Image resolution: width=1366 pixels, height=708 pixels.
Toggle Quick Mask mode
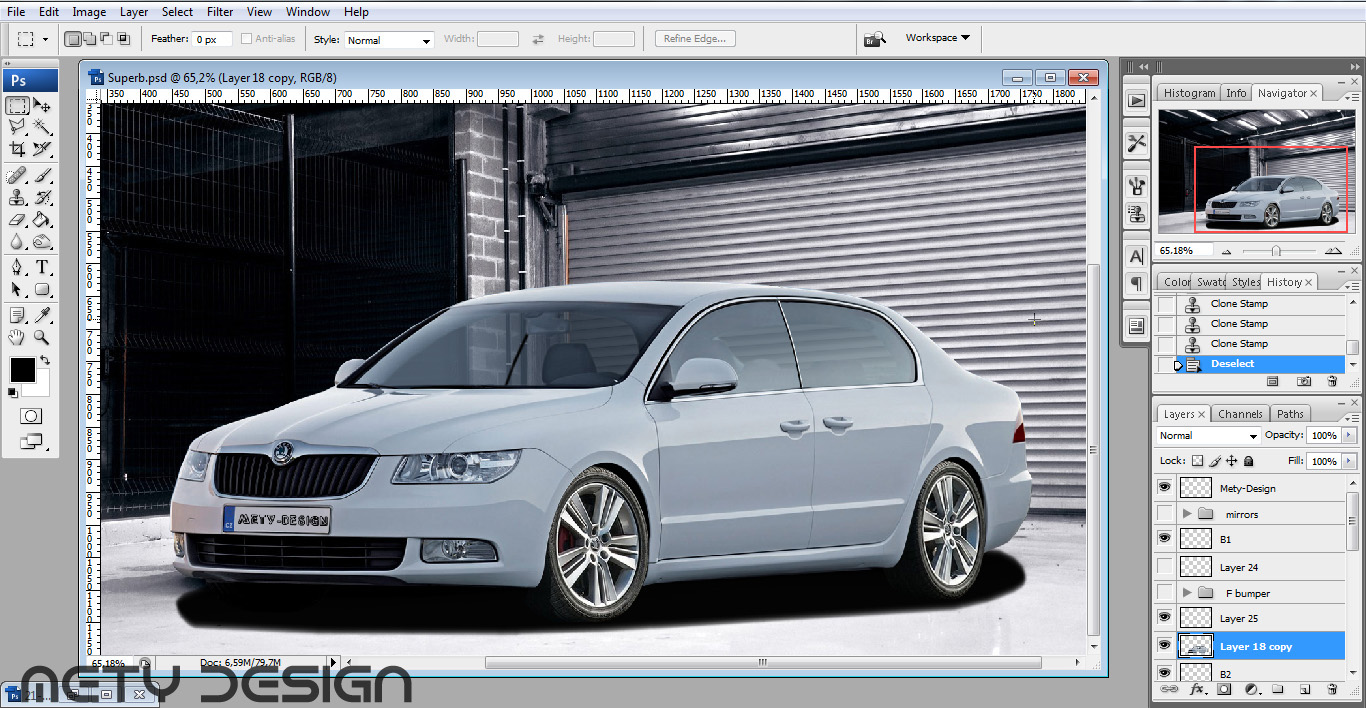click(30, 415)
